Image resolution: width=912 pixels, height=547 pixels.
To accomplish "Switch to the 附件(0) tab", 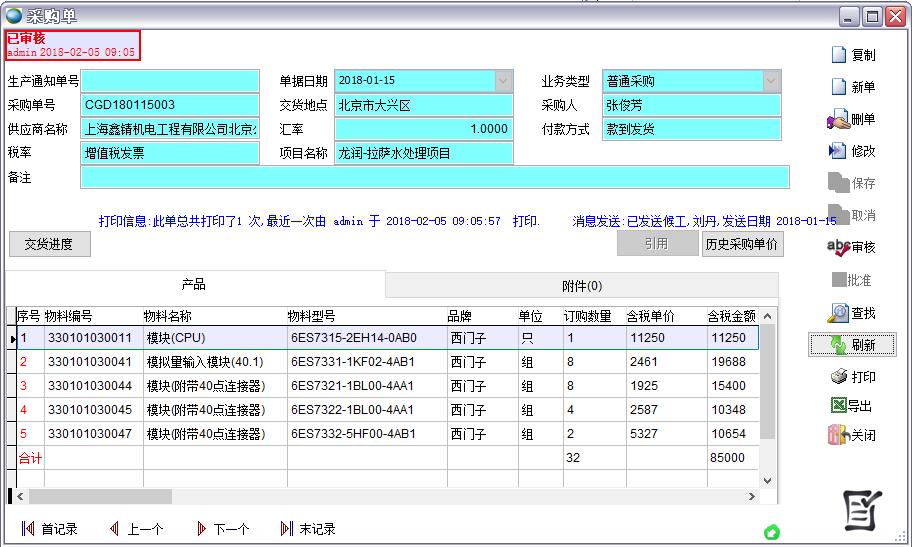I will pyautogui.click(x=581, y=286).
